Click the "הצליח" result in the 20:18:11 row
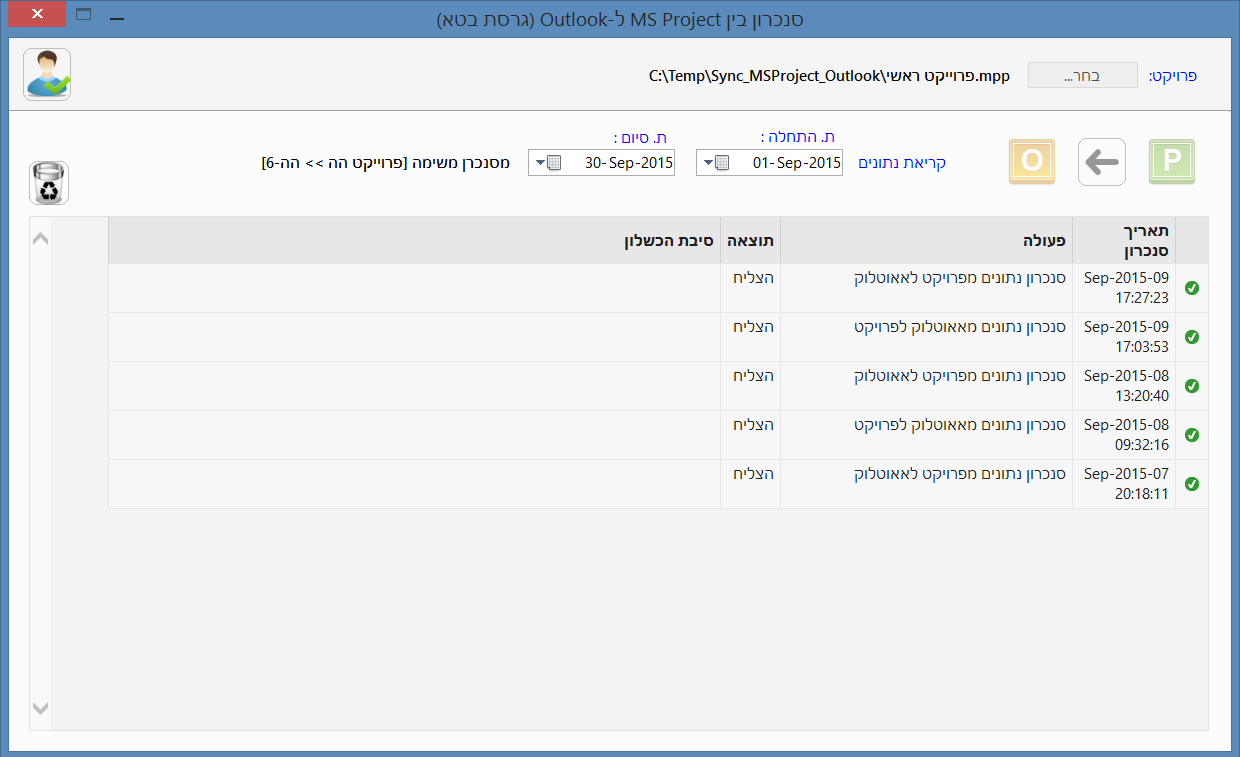This screenshot has width=1240, height=757. (x=754, y=474)
